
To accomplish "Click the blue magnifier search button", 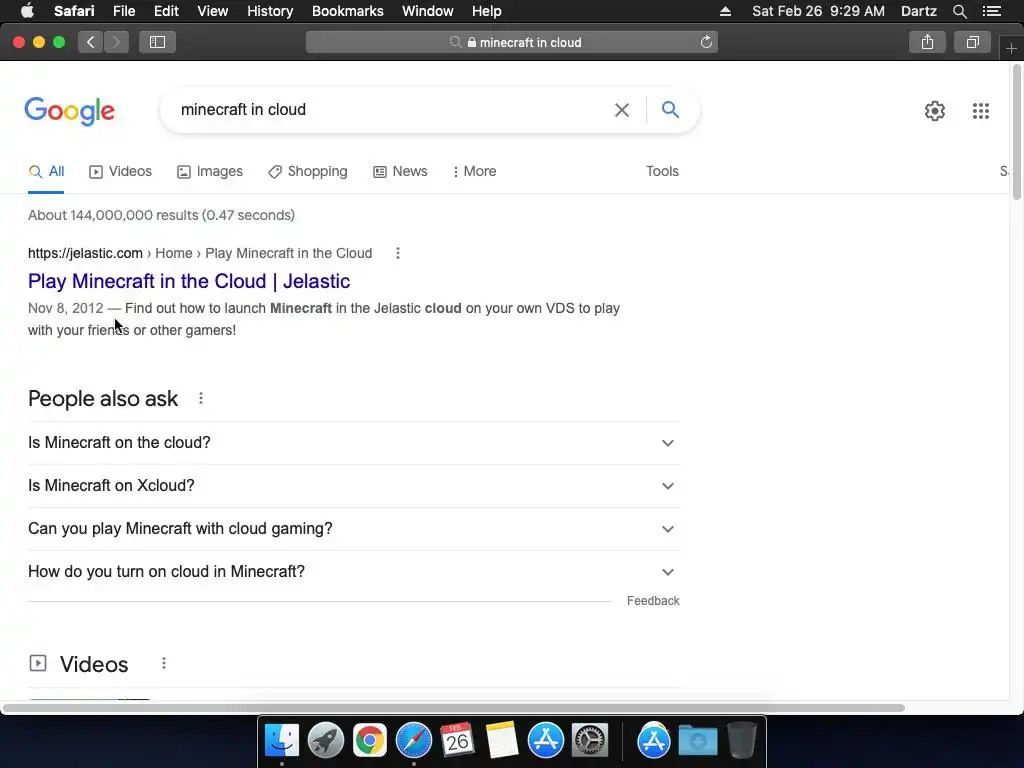I will (x=670, y=110).
